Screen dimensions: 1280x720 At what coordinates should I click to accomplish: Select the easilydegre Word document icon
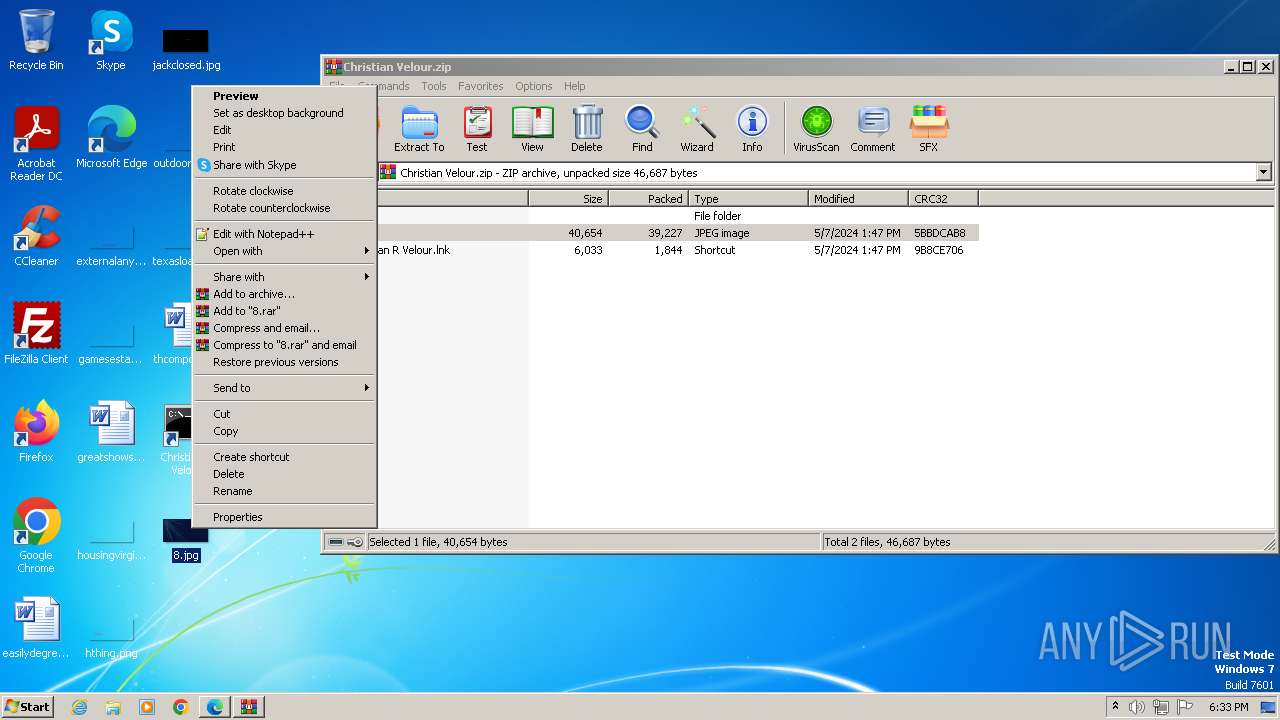click(36, 628)
